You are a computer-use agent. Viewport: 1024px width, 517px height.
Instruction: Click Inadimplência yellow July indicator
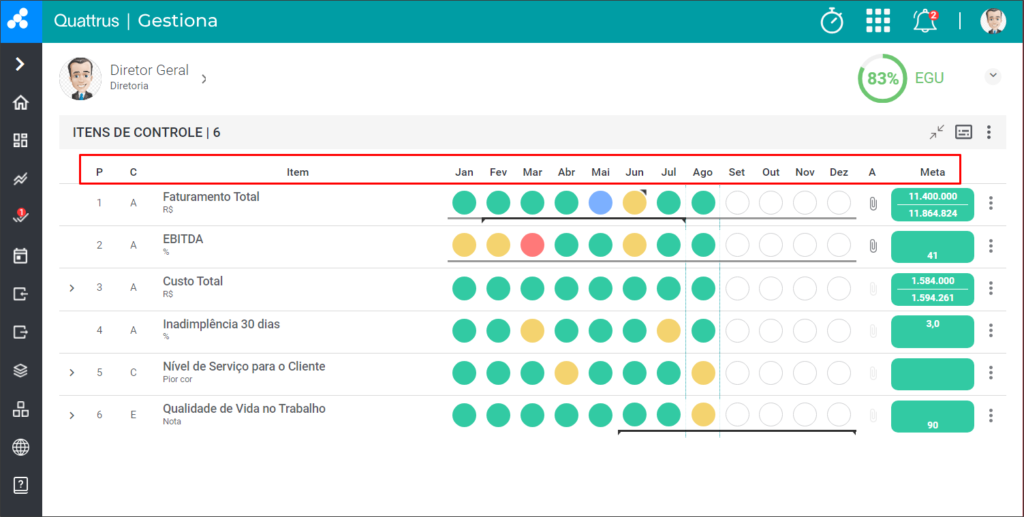point(668,330)
